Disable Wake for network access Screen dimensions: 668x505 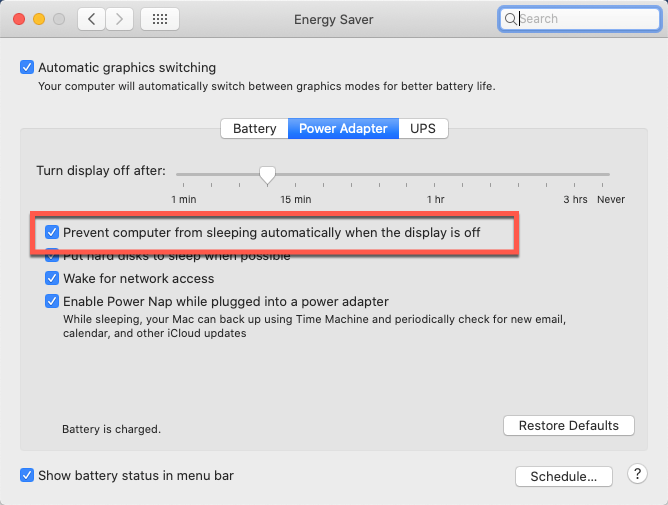(52, 278)
